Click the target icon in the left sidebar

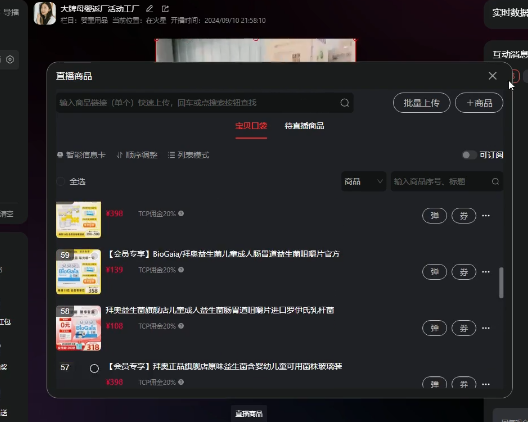point(10,60)
